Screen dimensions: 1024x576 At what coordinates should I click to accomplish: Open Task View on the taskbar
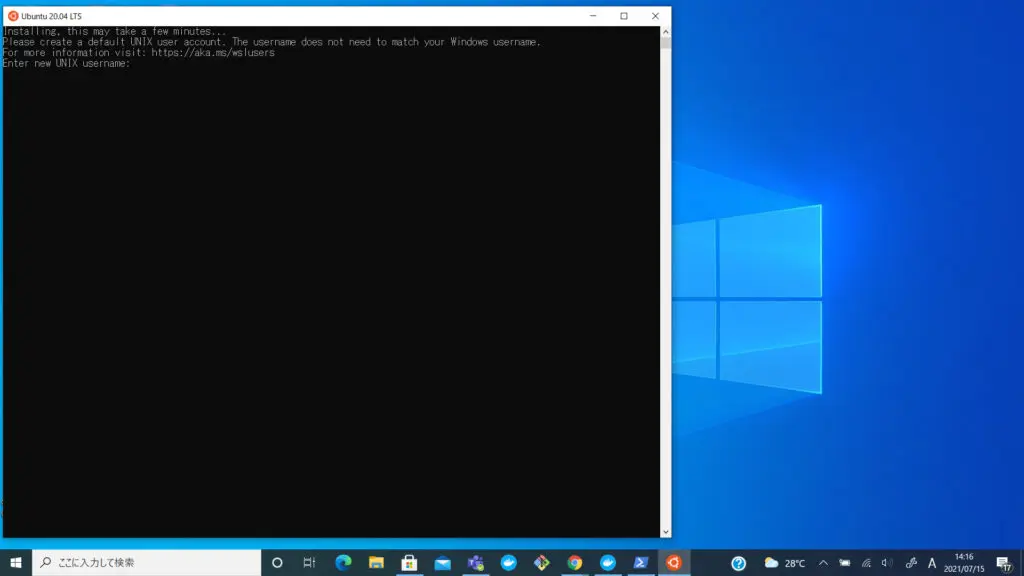[310, 562]
